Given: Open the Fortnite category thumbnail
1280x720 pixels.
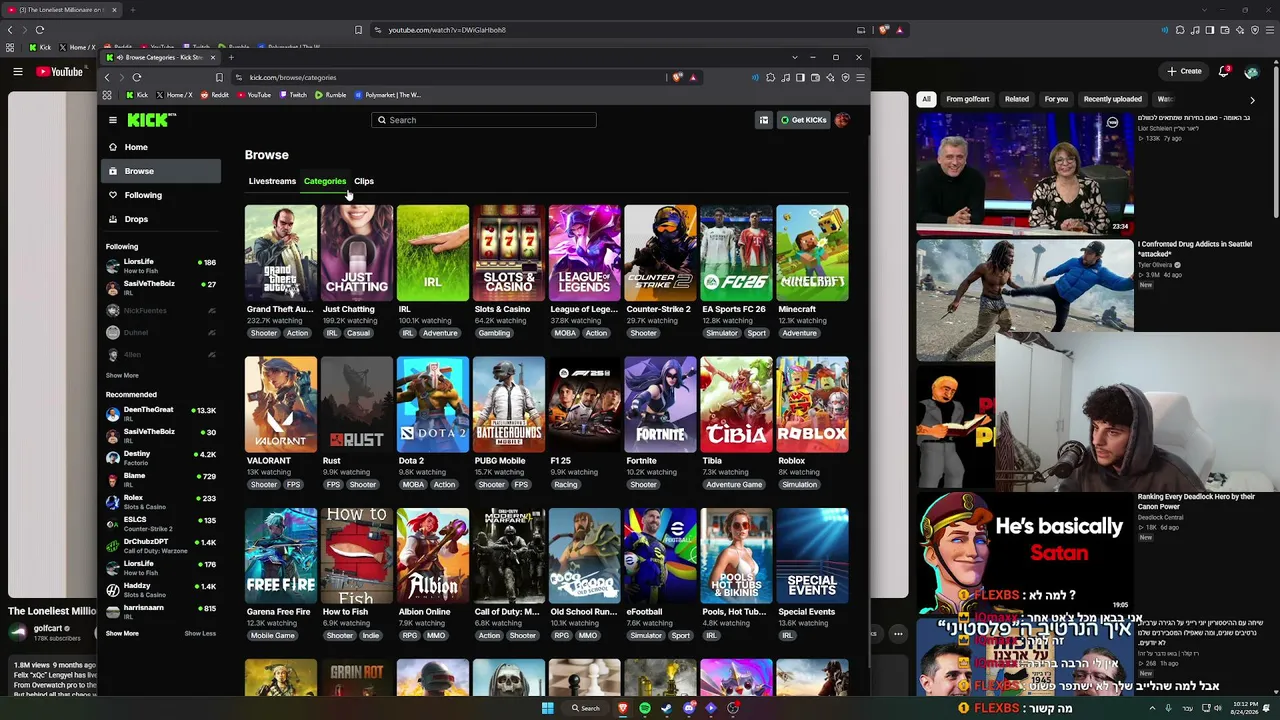Looking at the screenshot, I should (x=660, y=404).
